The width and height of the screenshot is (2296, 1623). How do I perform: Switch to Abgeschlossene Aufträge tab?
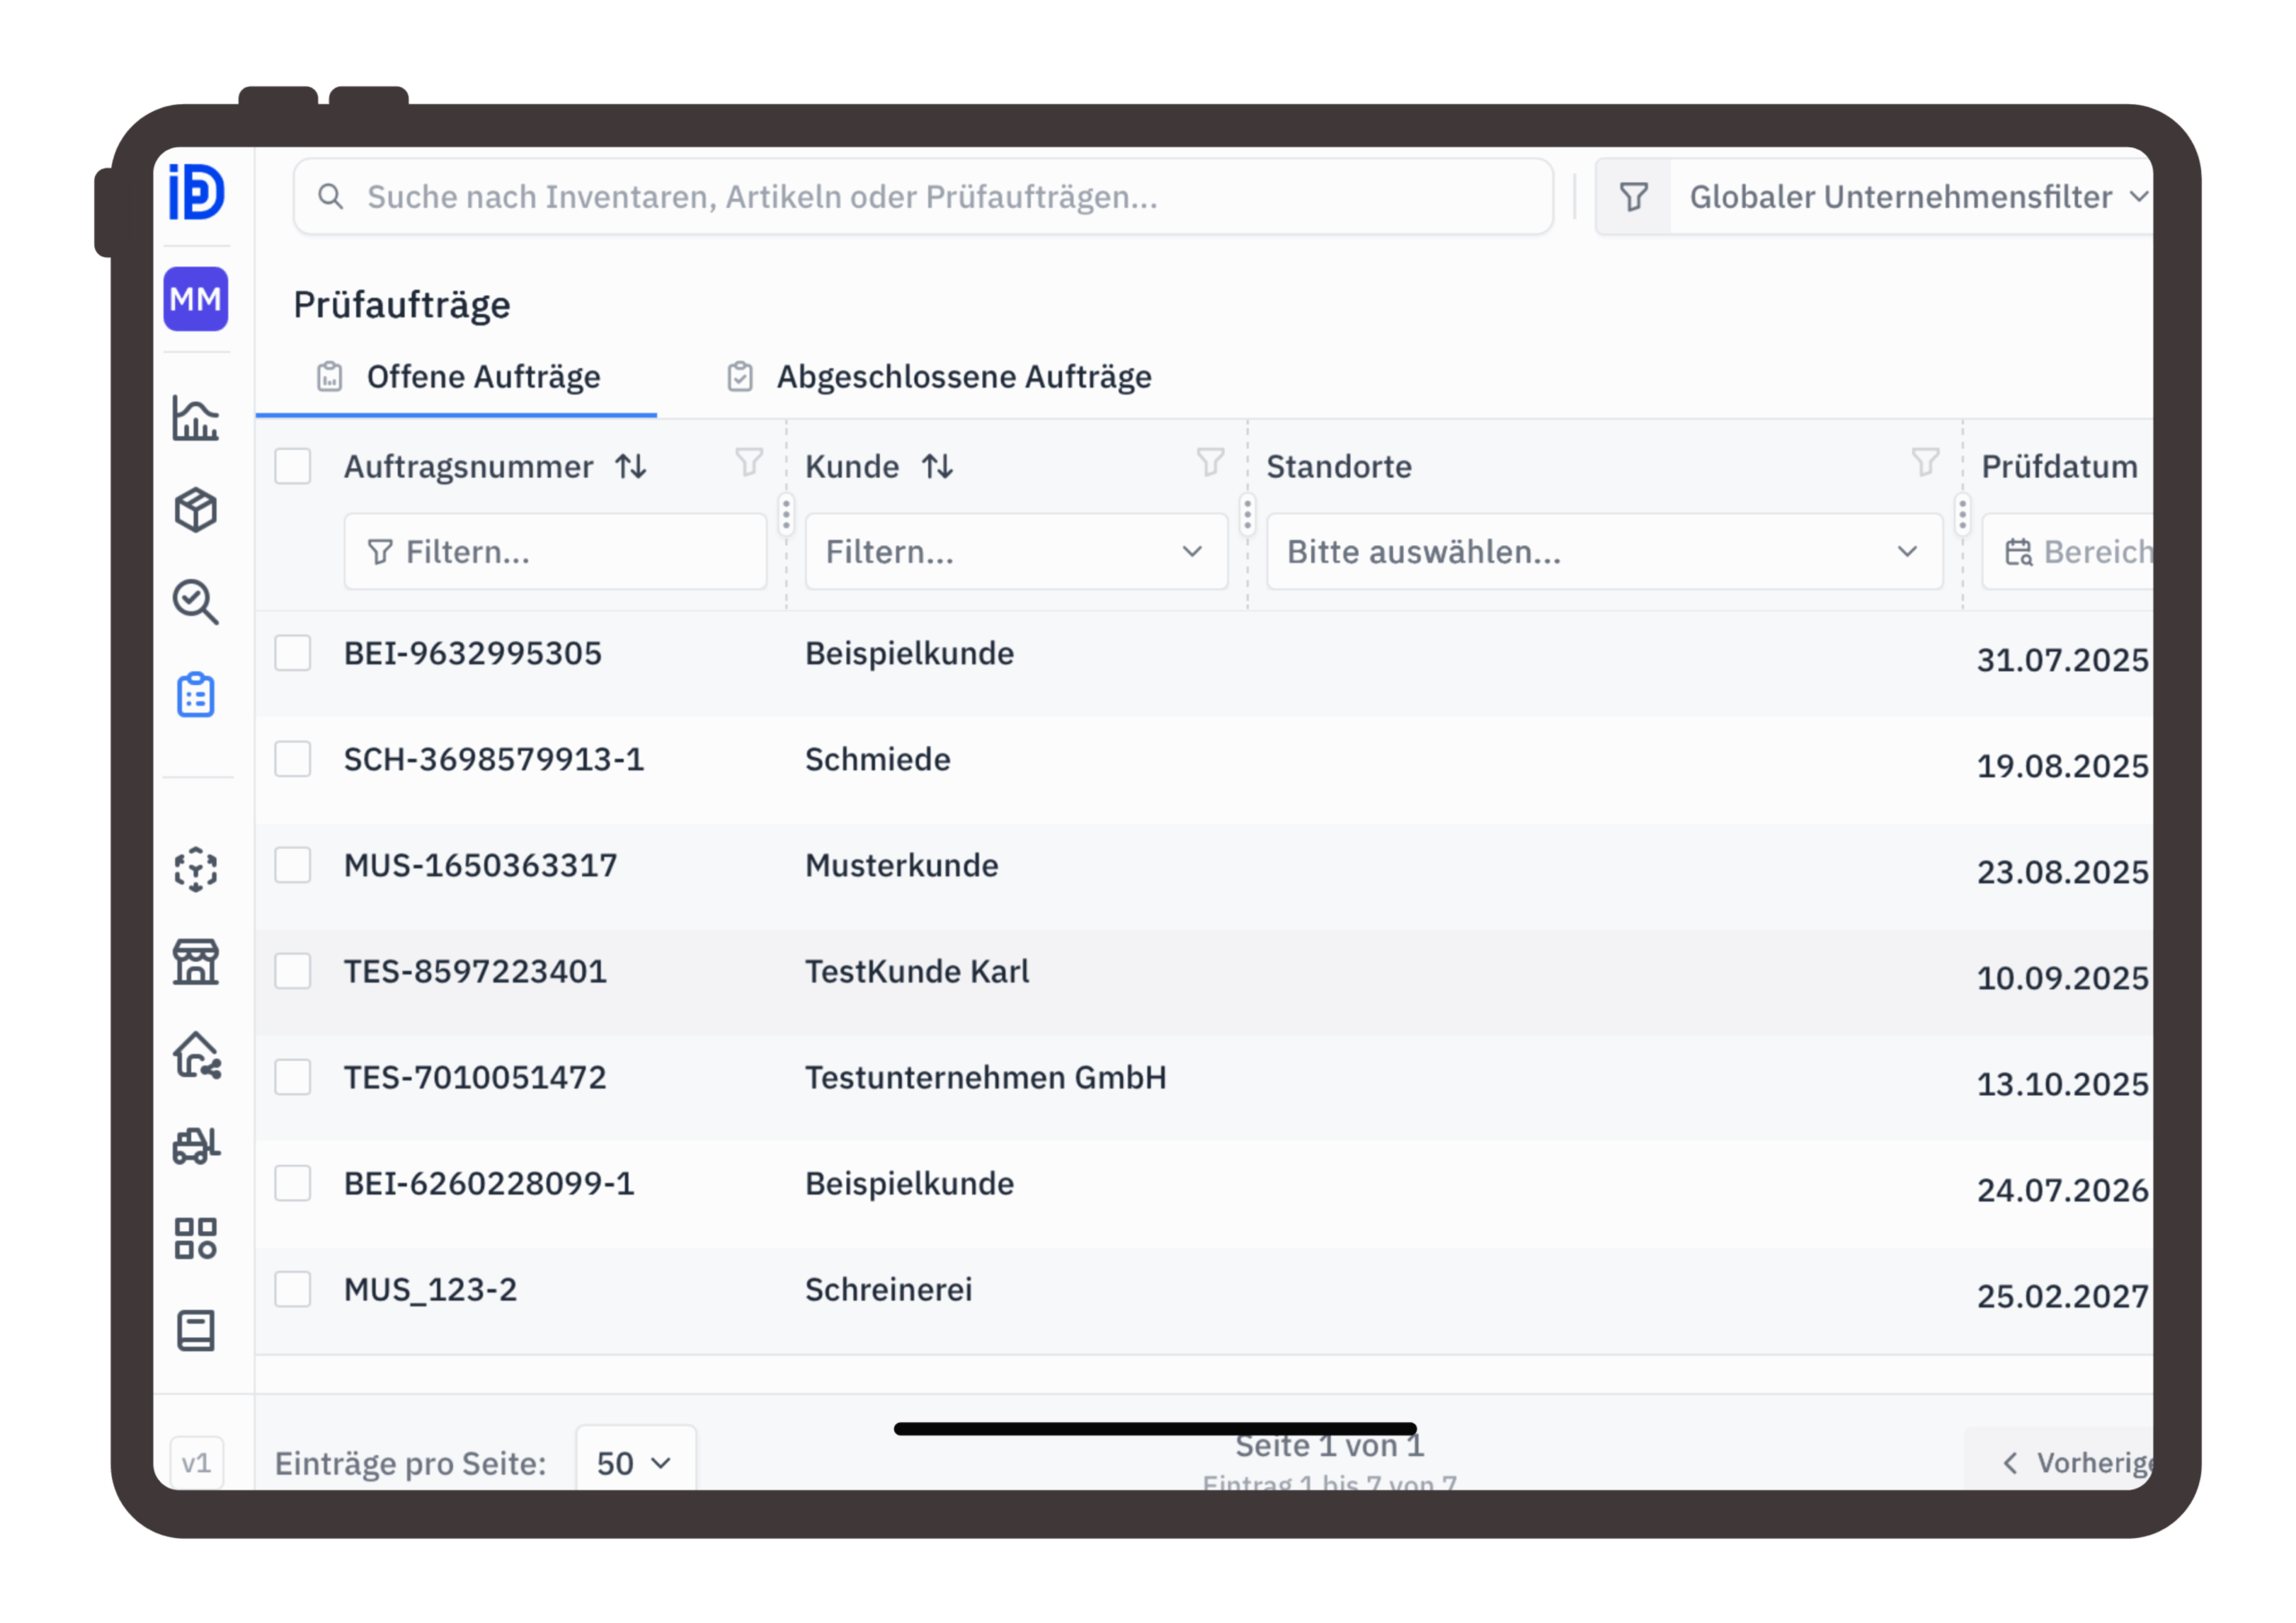(939, 377)
